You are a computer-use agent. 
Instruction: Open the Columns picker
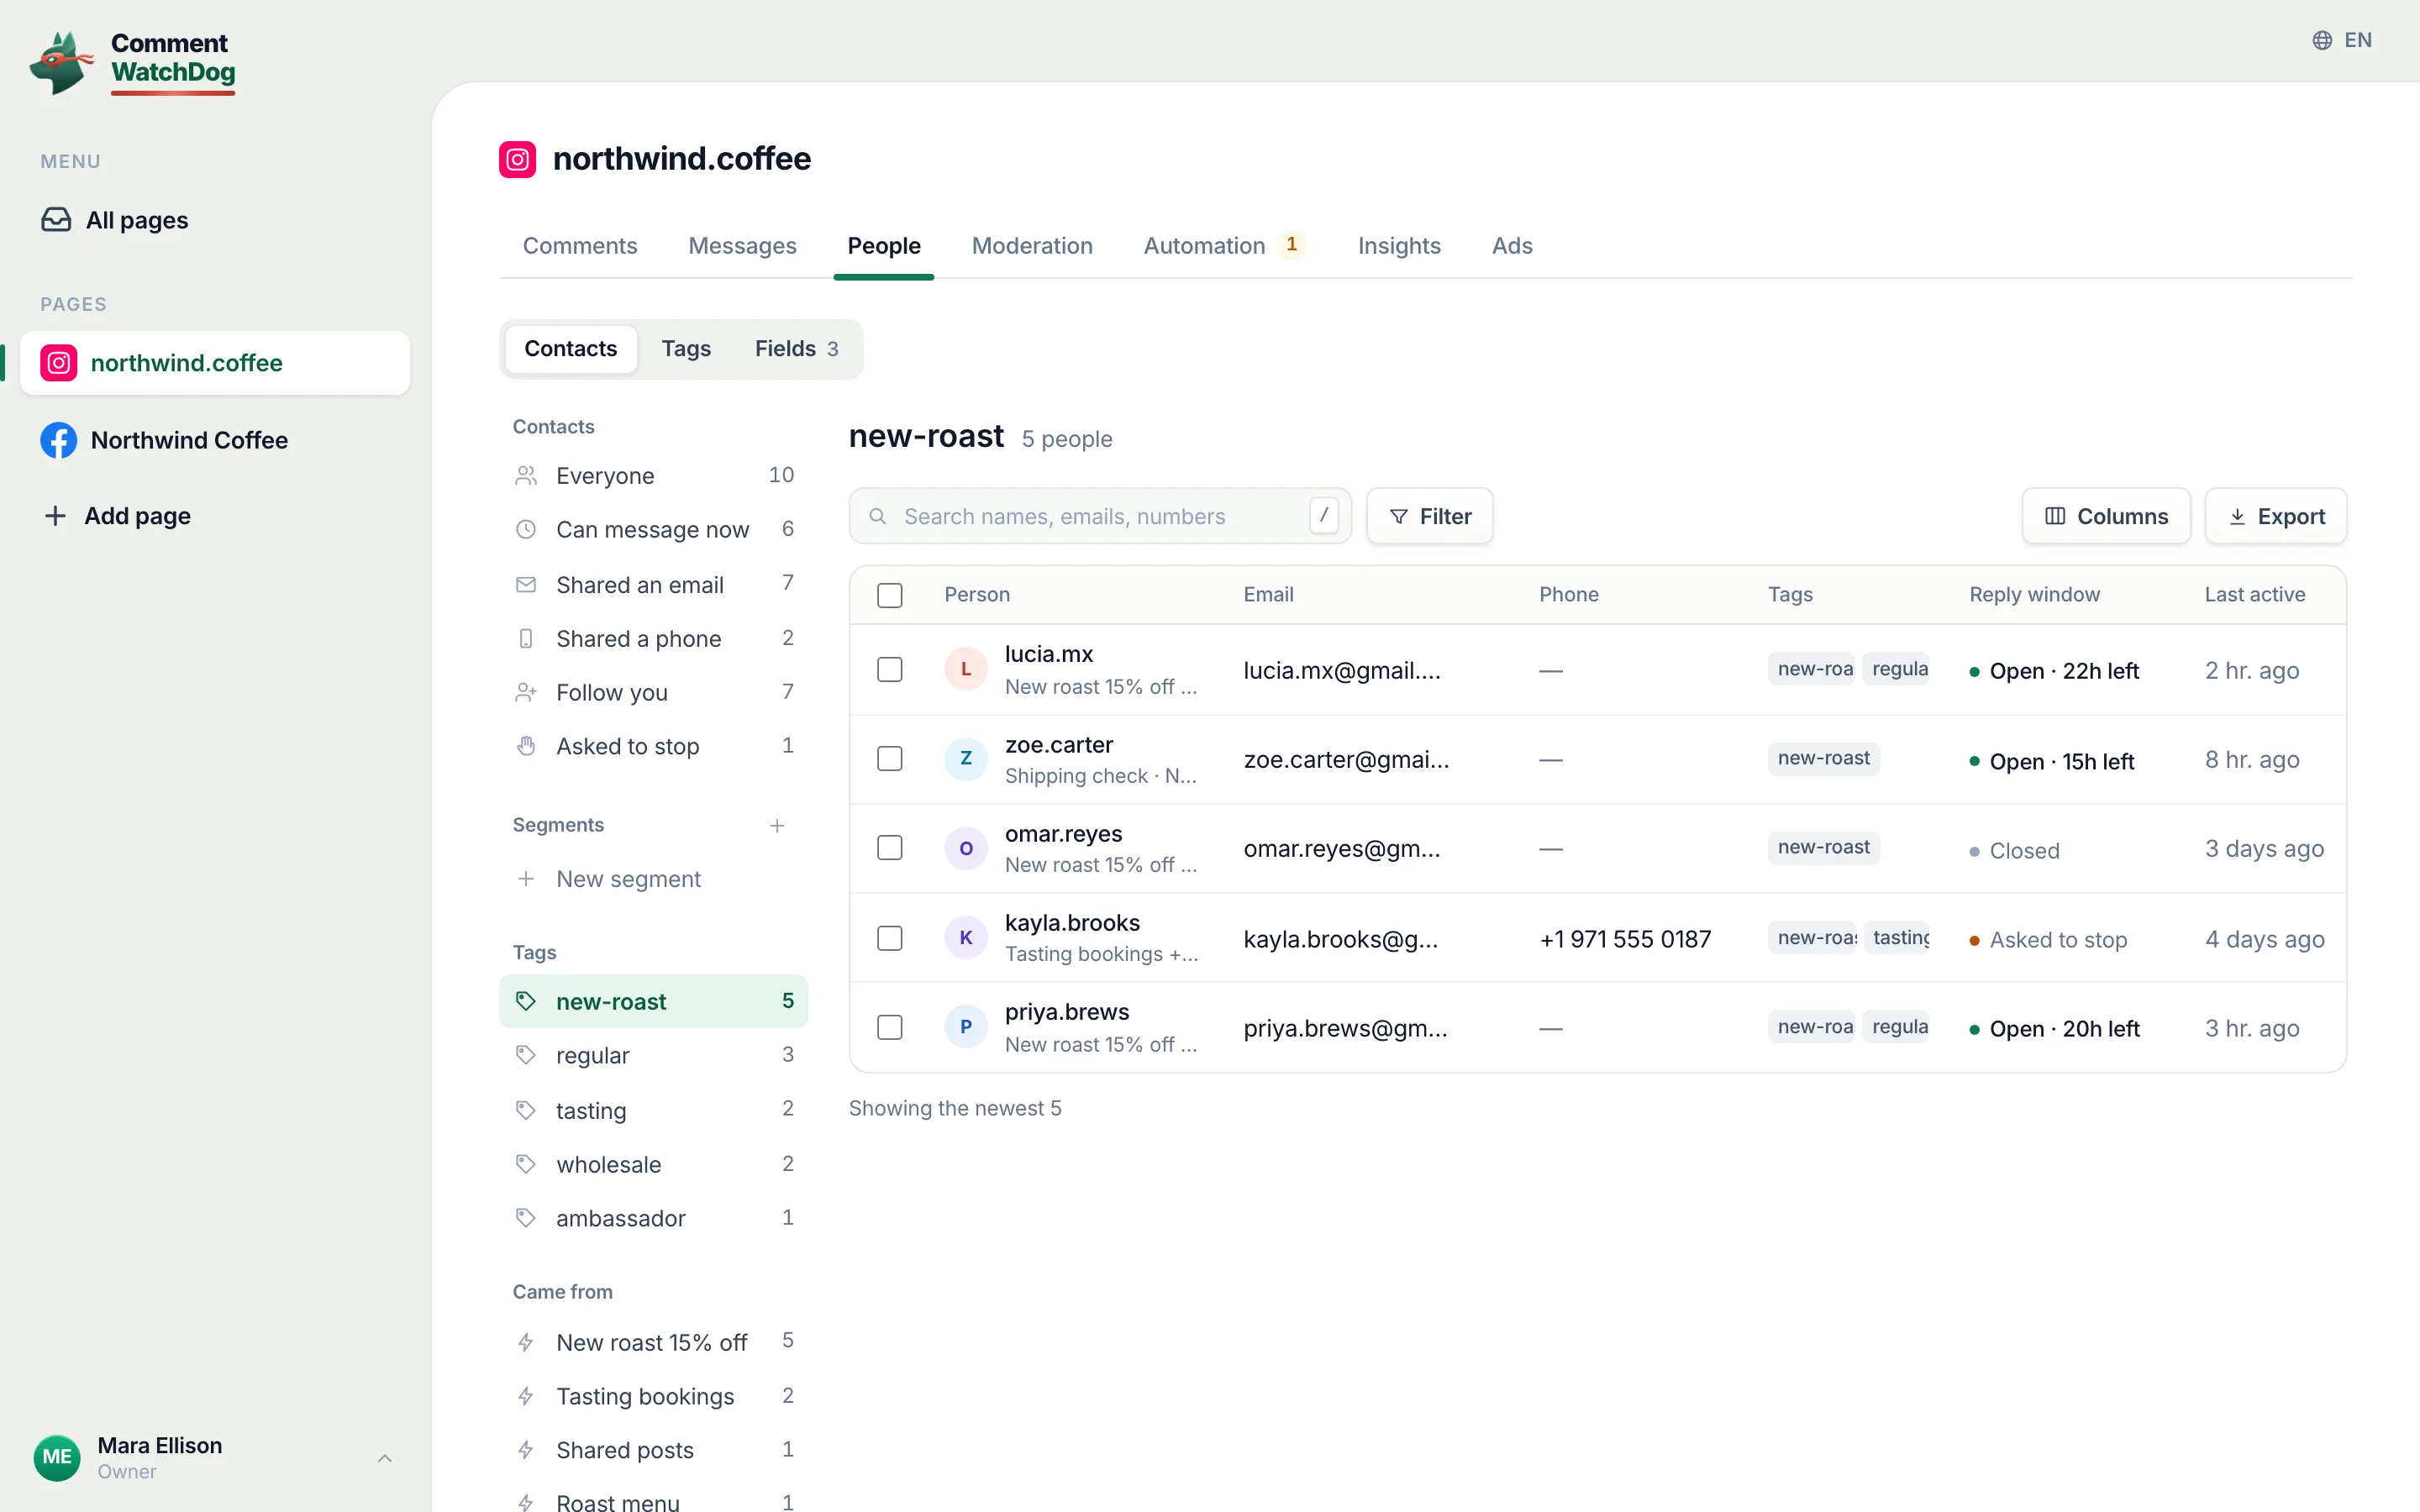2106,516
